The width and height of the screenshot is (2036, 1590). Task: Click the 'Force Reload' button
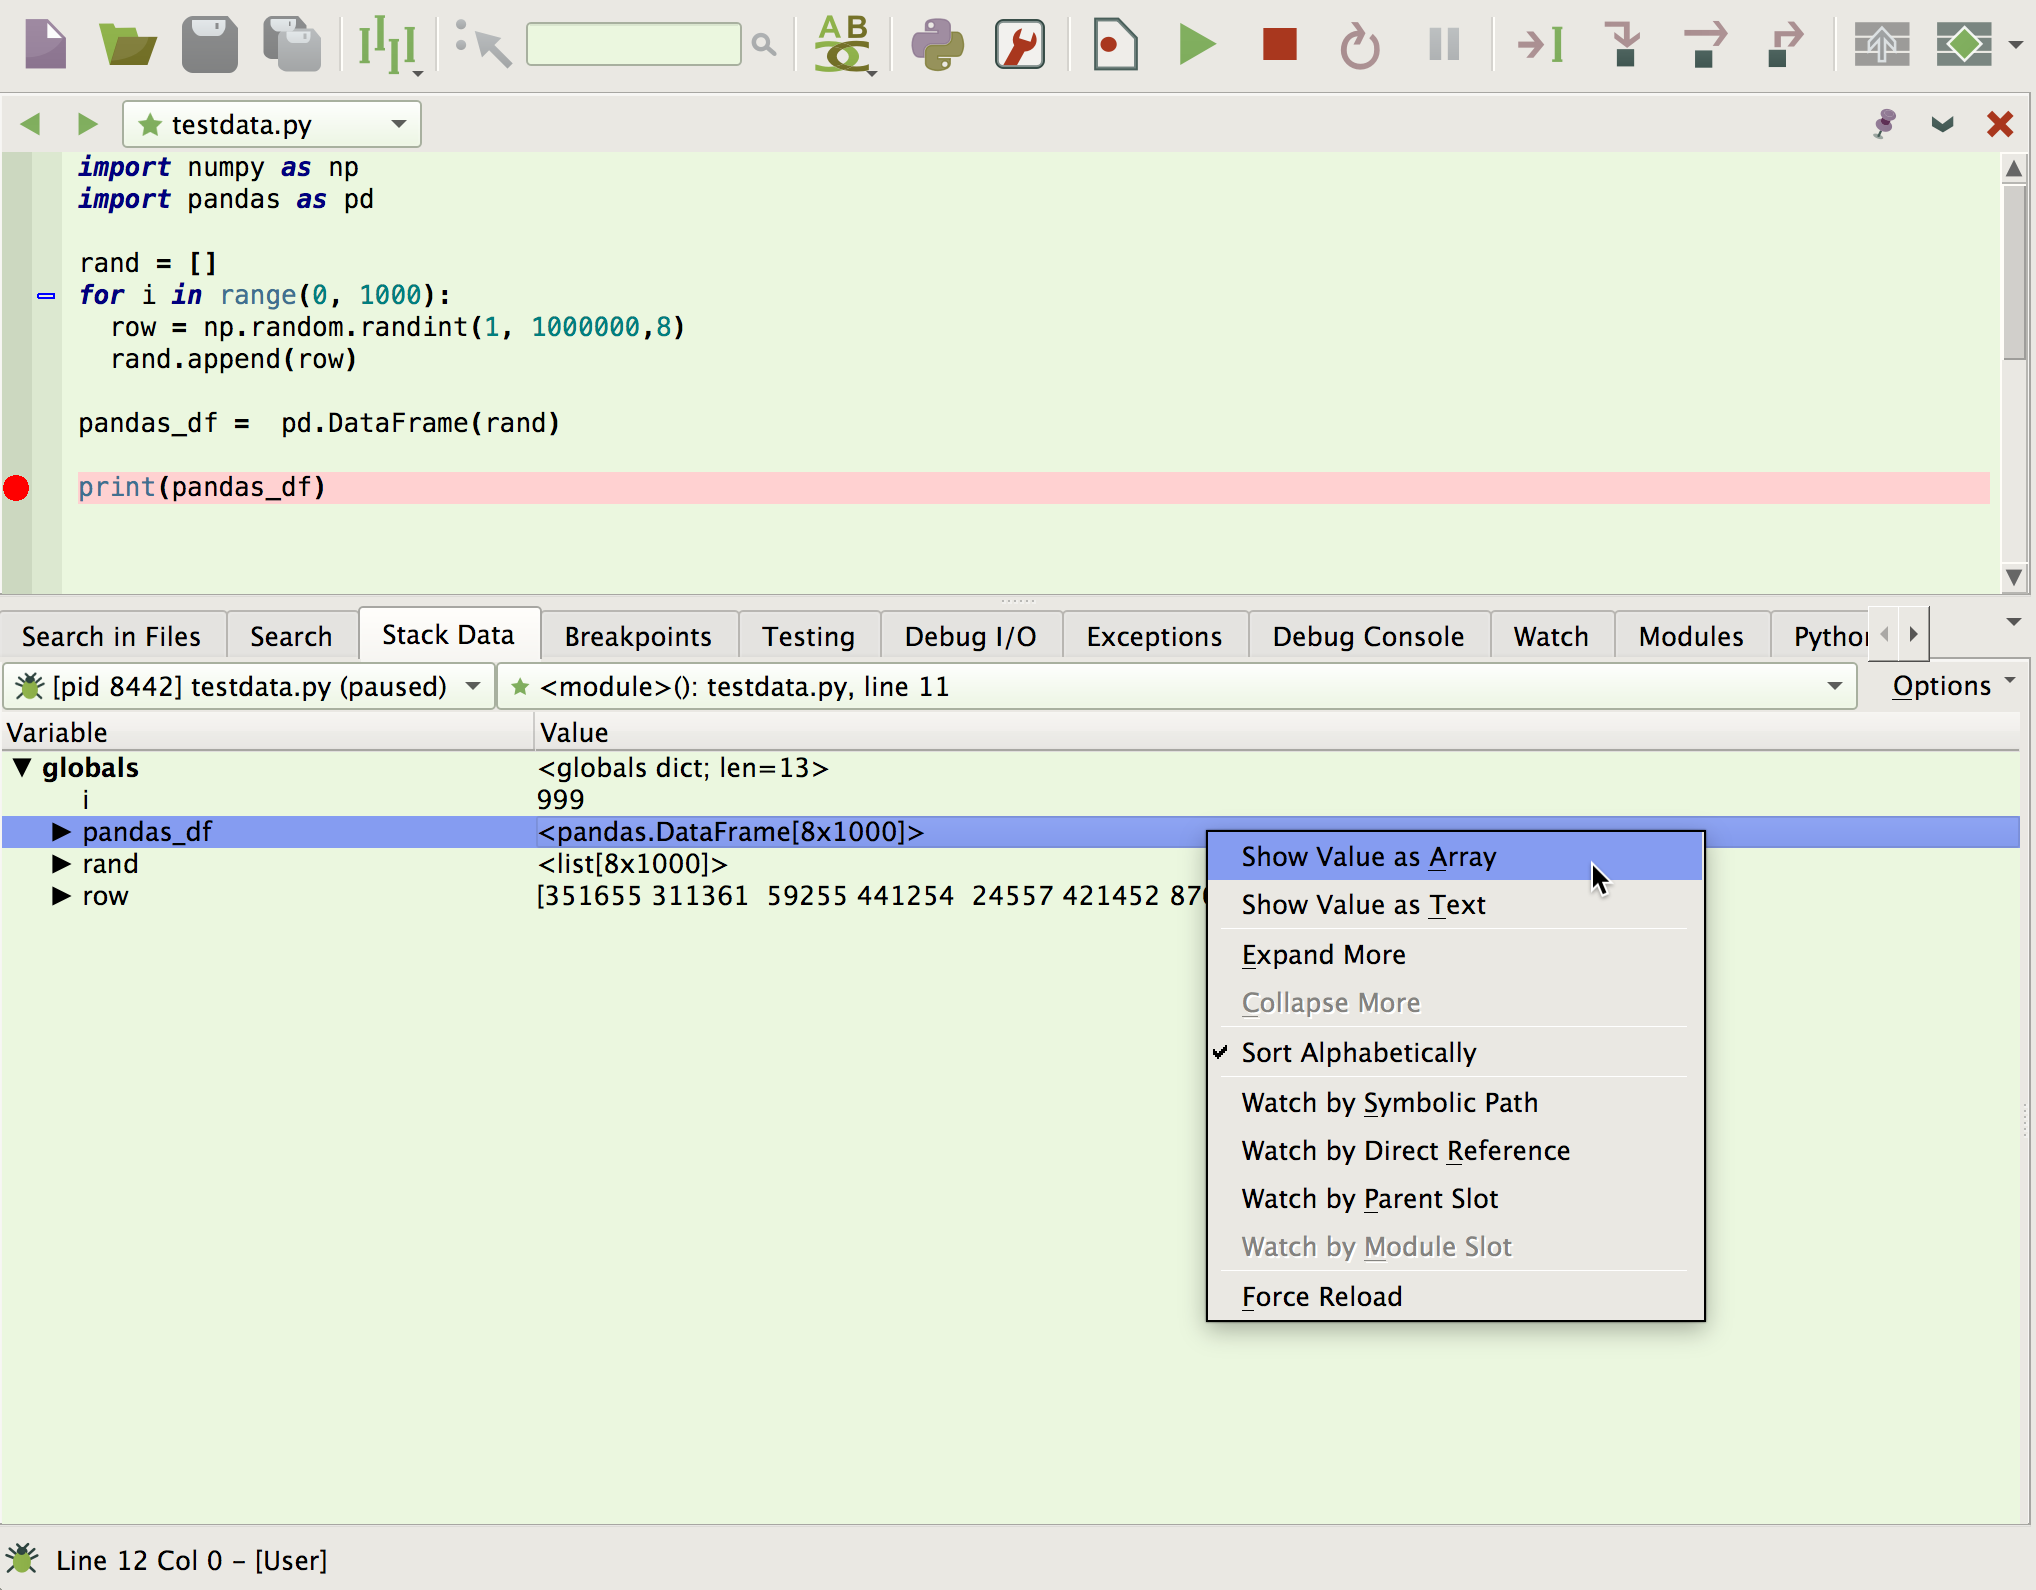1322,1296
